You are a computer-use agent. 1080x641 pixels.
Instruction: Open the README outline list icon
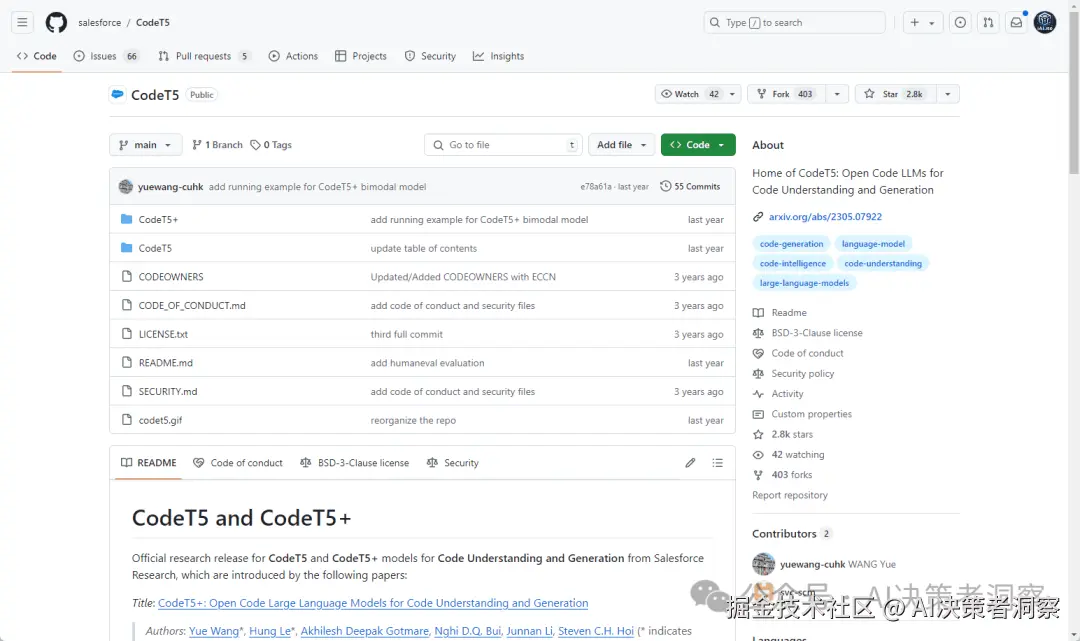coord(718,463)
